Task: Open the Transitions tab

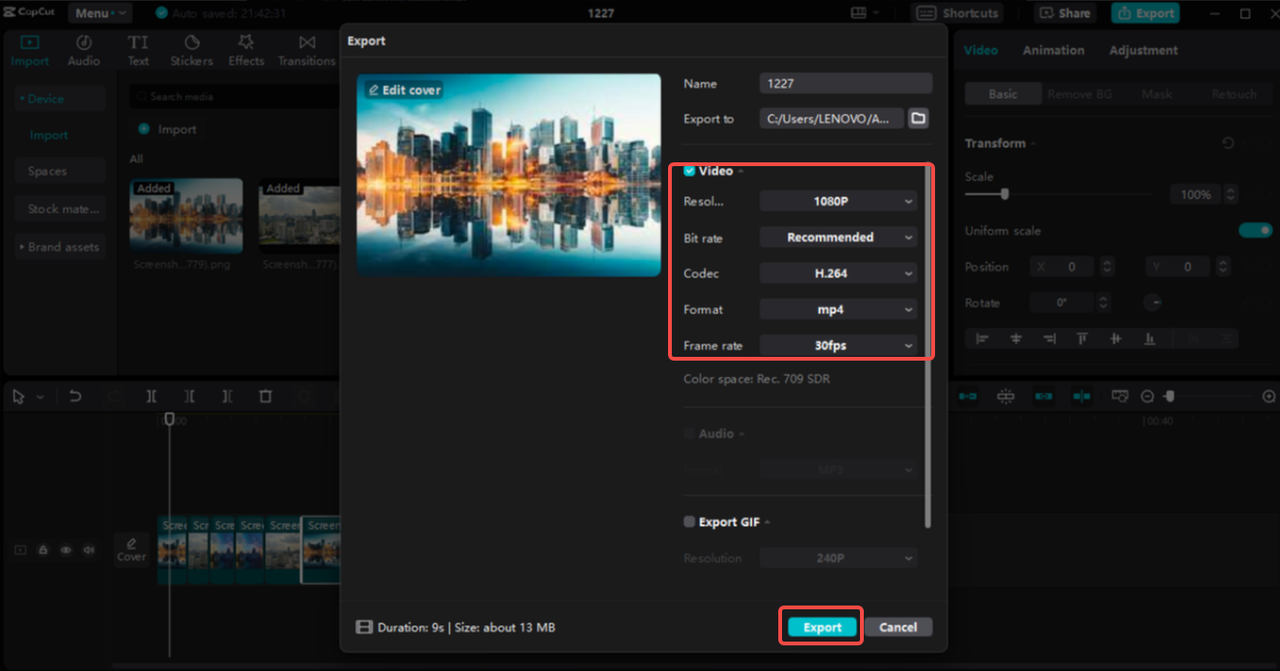Action: [307, 50]
